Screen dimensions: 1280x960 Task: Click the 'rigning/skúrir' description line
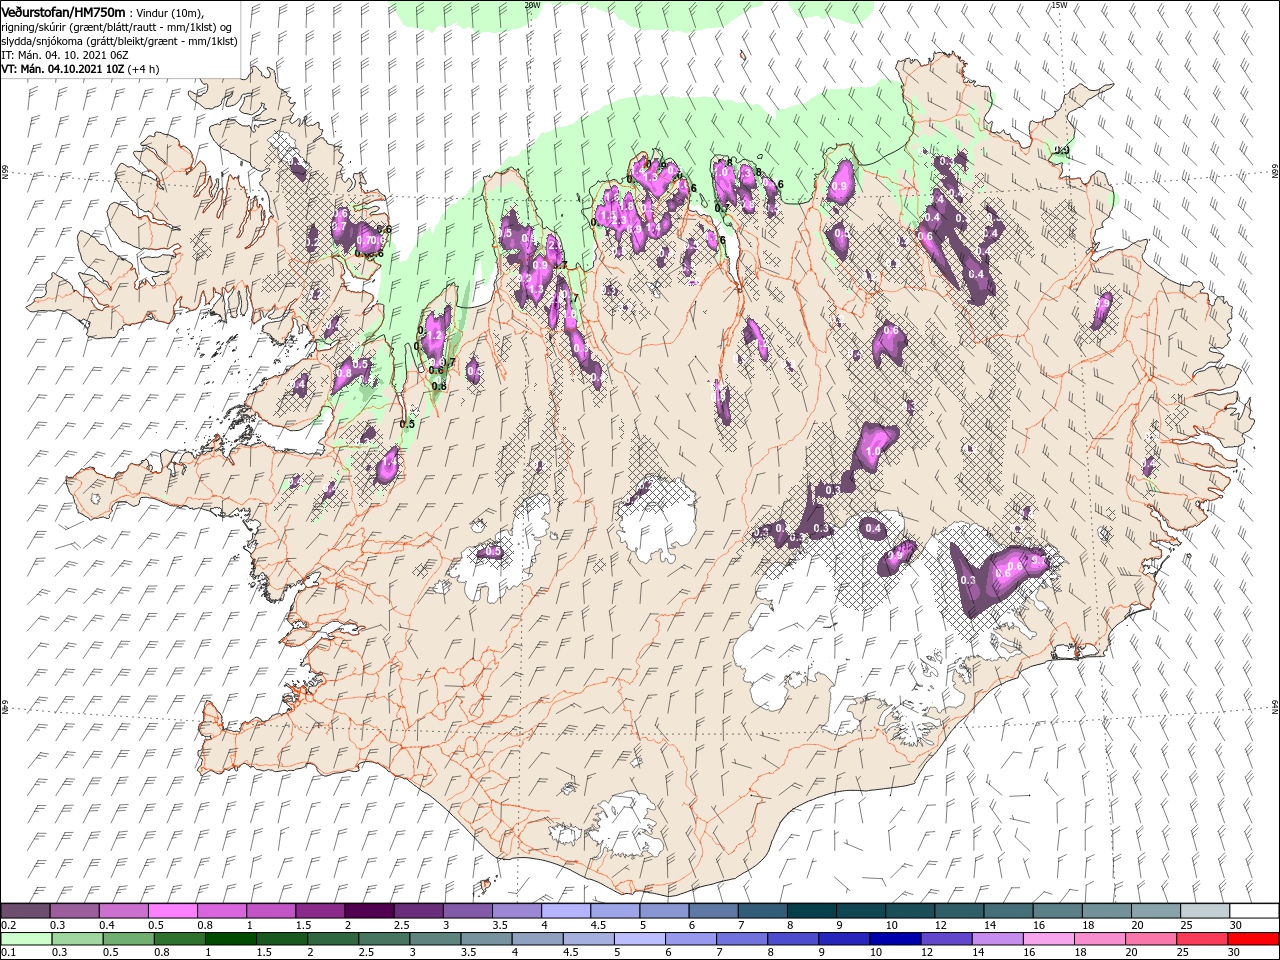(115, 27)
